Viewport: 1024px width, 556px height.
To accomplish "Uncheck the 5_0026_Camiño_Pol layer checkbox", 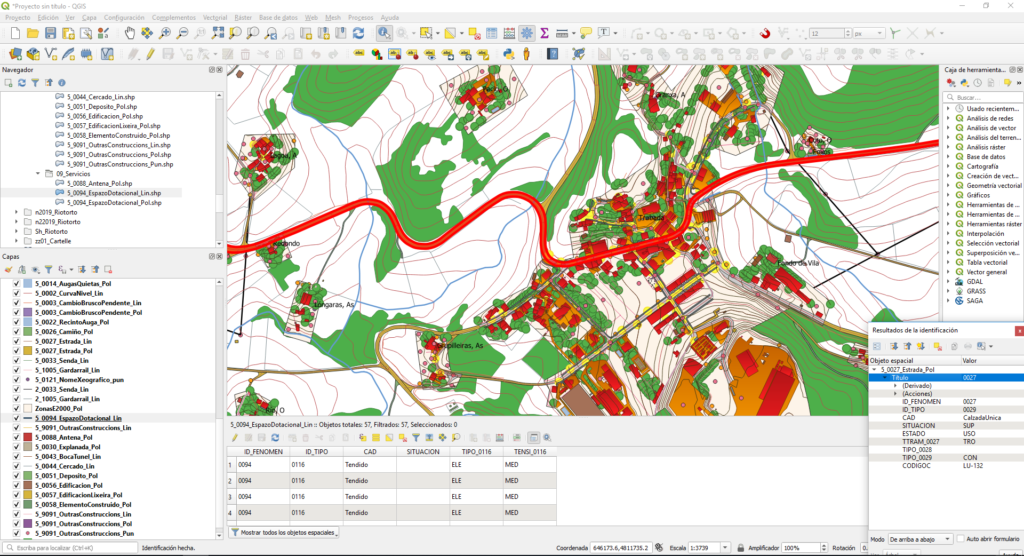I will click(x=16, y=332).
